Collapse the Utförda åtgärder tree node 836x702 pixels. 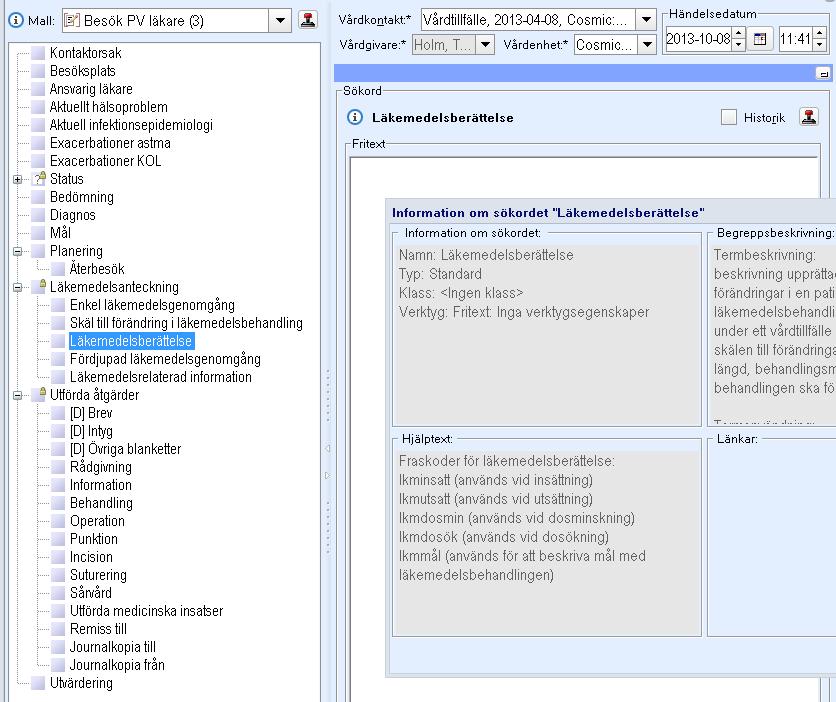click(18, 395)
